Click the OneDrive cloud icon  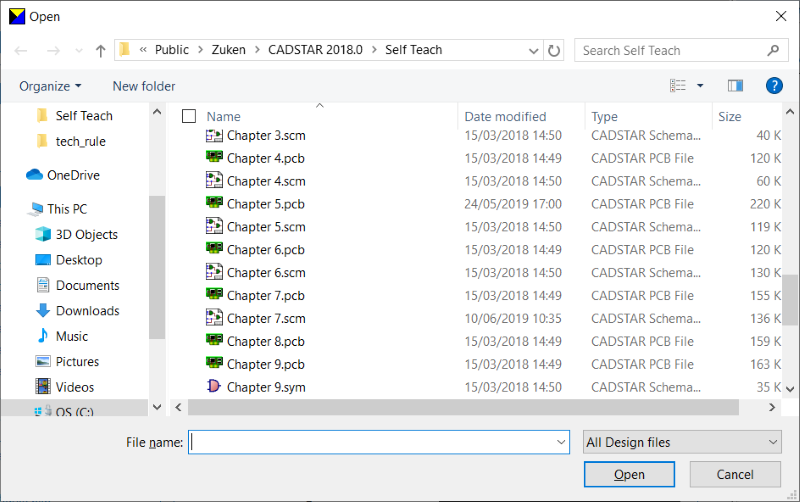tap(34, 175)
